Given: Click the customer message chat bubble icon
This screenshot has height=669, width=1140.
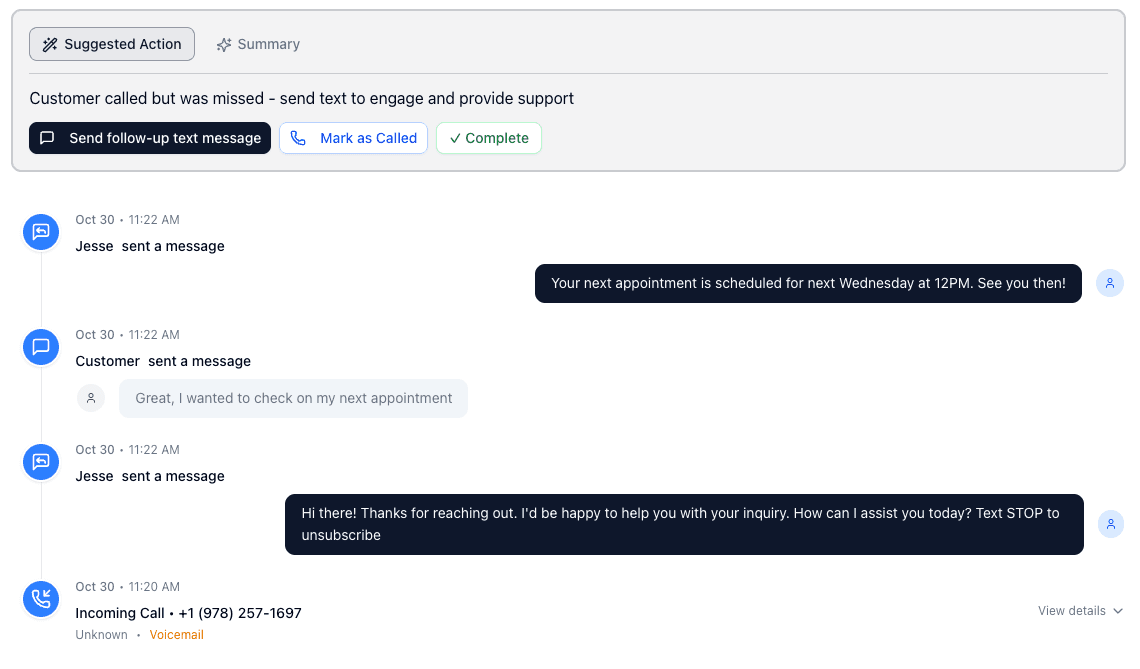Looking at the screenshot, I should coord(41,347).
